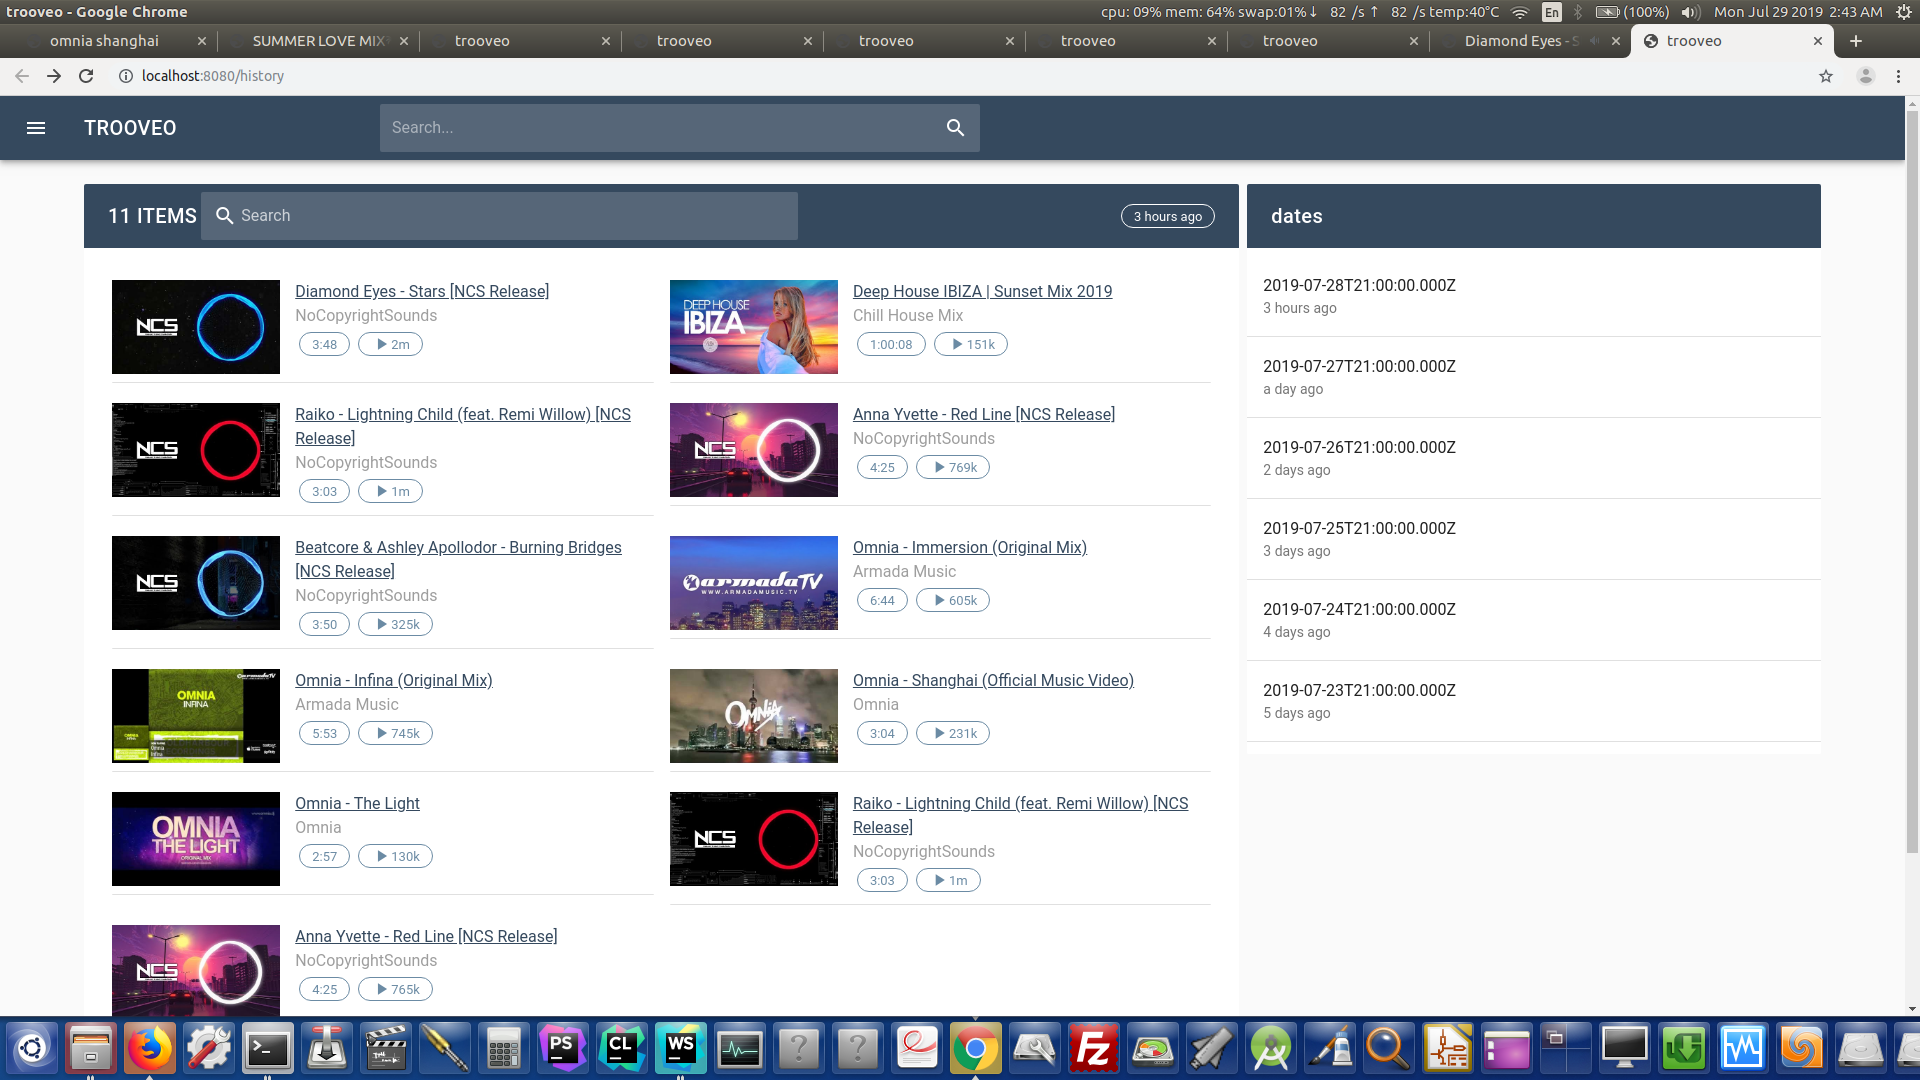Image resolution: width=1920 pixels, height=1080 pixels.
Task: Bookmark this page with star icon
Action: 1826,76
